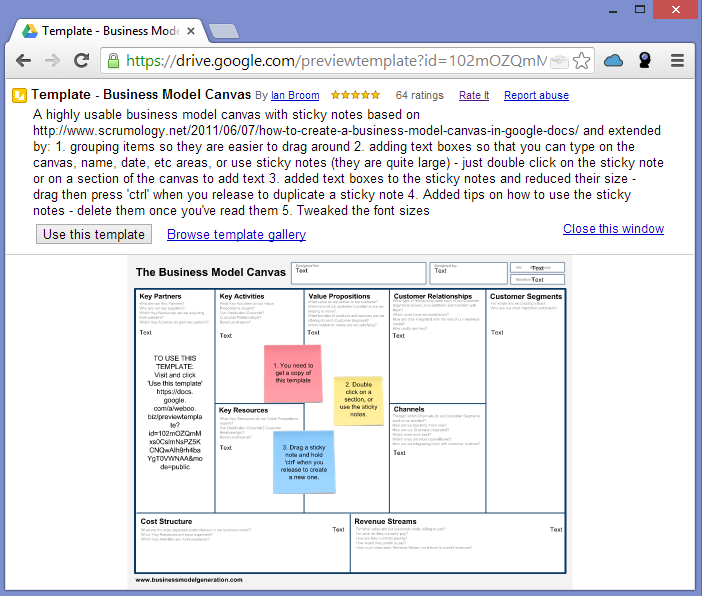
Task: Click the Customer Relationships heading
Action: point(433,296)
